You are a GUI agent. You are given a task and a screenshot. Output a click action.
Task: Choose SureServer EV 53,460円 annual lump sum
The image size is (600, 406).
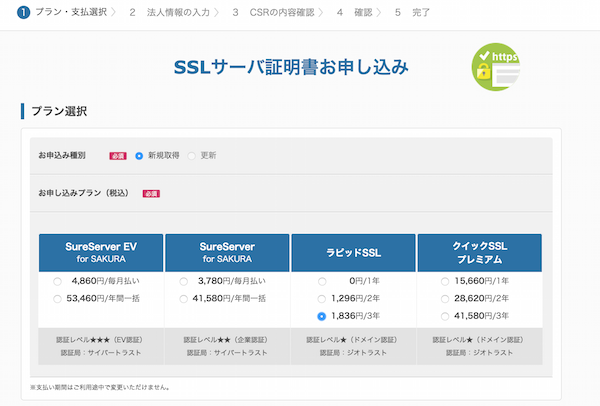pyautogui.click(x=57, y=299)
